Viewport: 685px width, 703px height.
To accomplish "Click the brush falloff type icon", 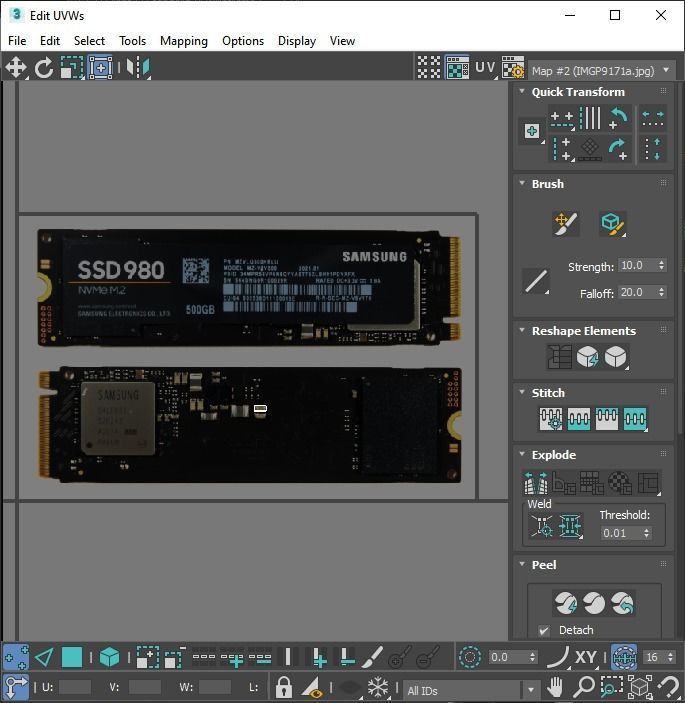I will [536, 282].
